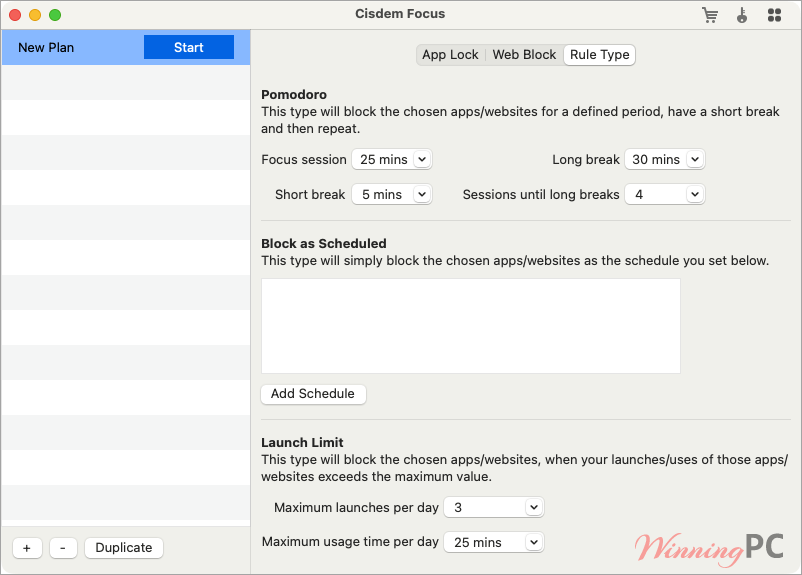802x575 pixels.
Task: Open Sessions until long breaks dropdown
Action: point(665,194)
